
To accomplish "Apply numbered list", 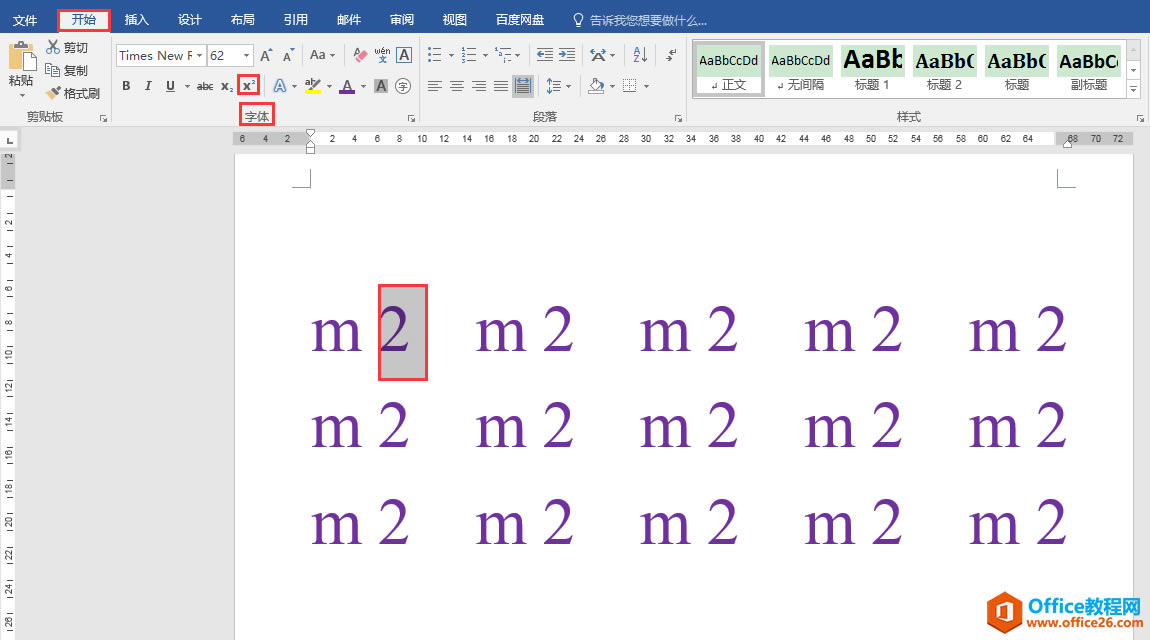I will coord(469,55).
